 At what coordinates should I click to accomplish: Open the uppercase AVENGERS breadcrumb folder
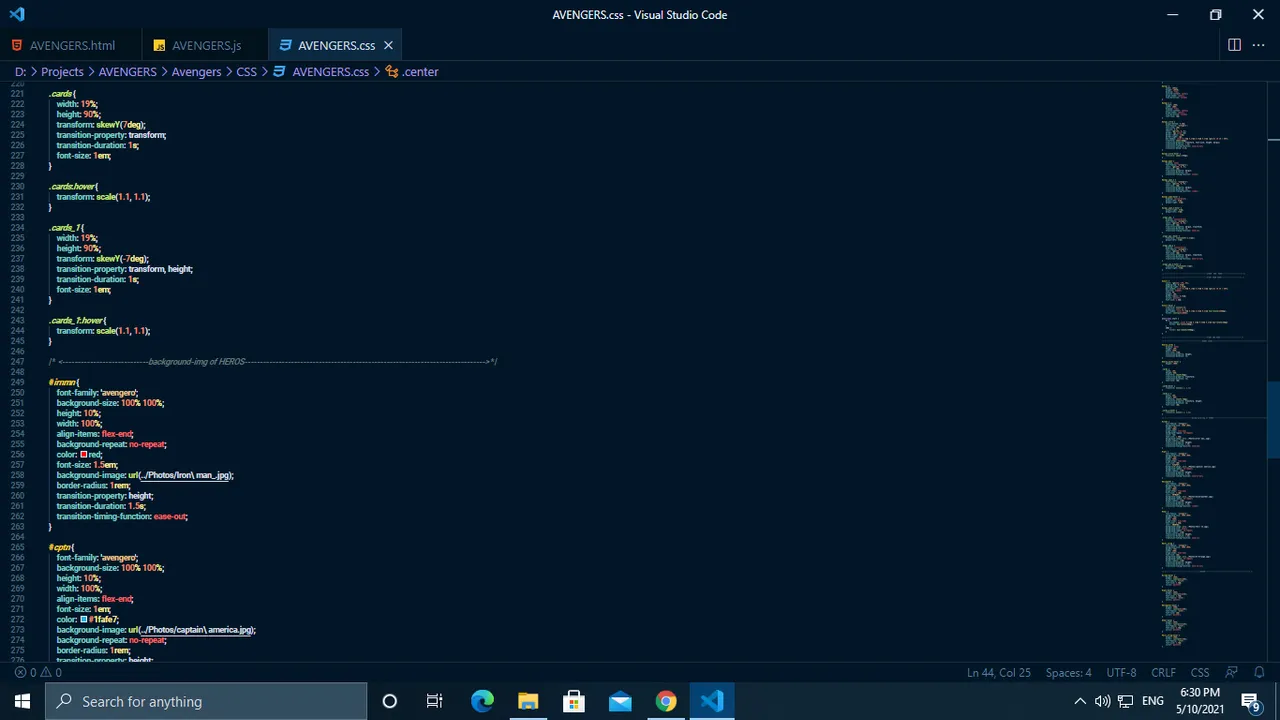click(x=127, y=72)
